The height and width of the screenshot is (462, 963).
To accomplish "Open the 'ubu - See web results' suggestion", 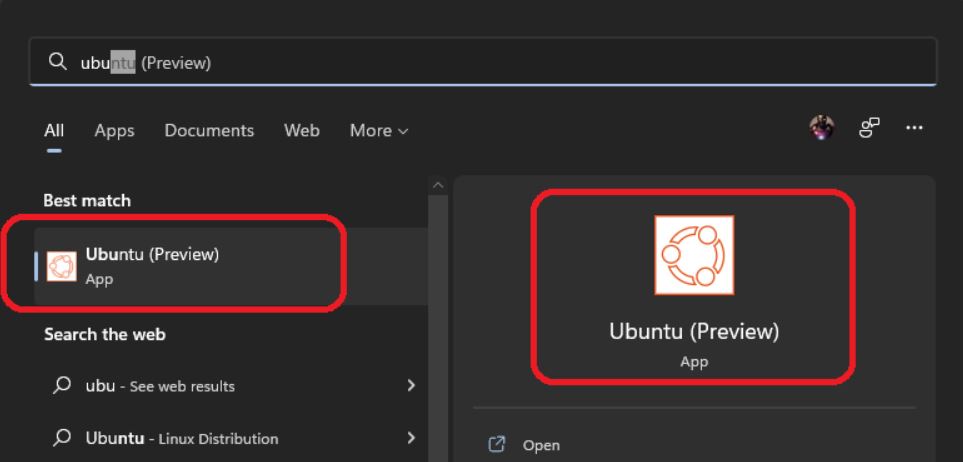I will tap(231, 386).
